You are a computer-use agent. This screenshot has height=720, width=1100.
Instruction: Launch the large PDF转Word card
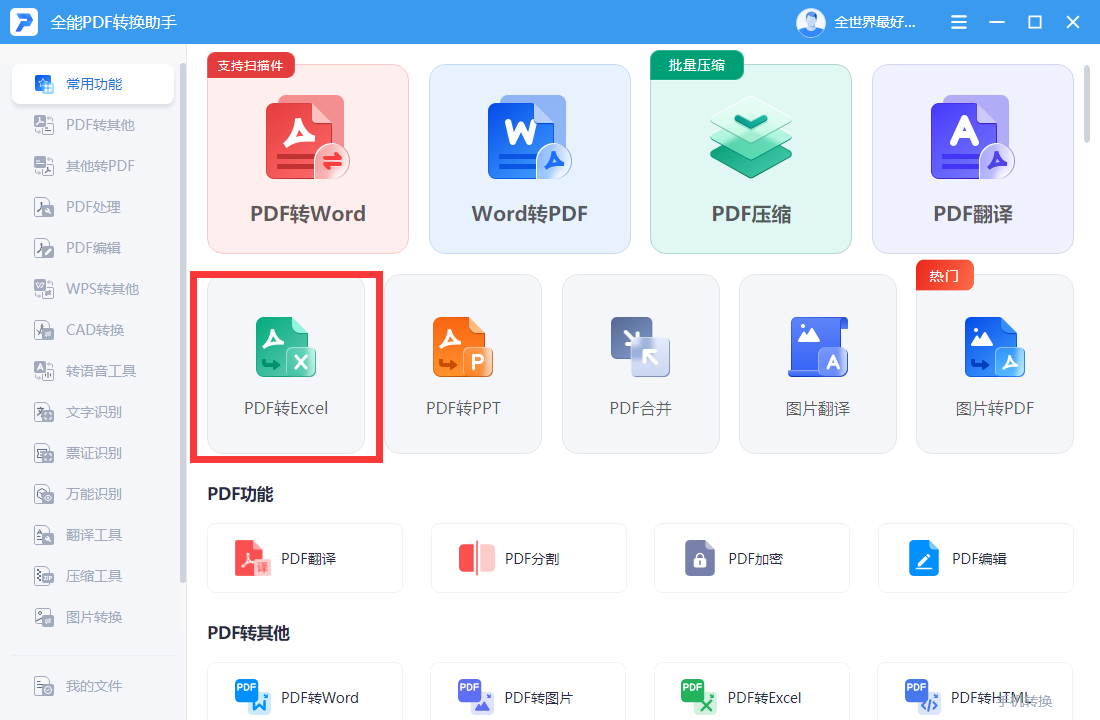pyautogui.click(x=308, y=159)
